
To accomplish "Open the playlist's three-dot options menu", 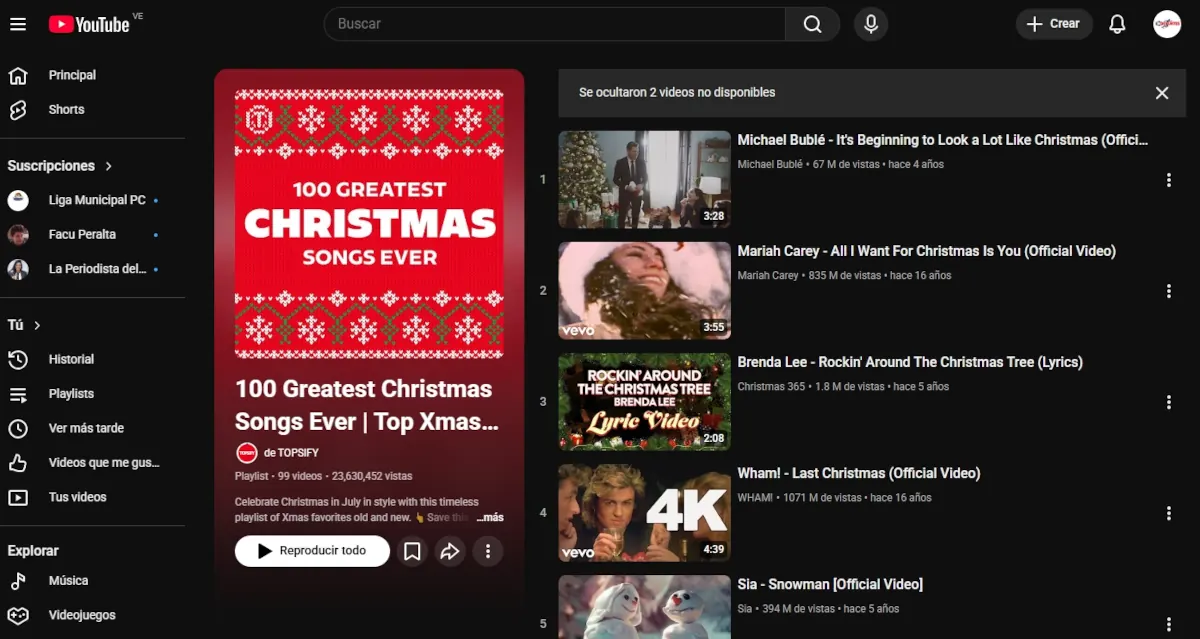I will click(x=488, y=550).
